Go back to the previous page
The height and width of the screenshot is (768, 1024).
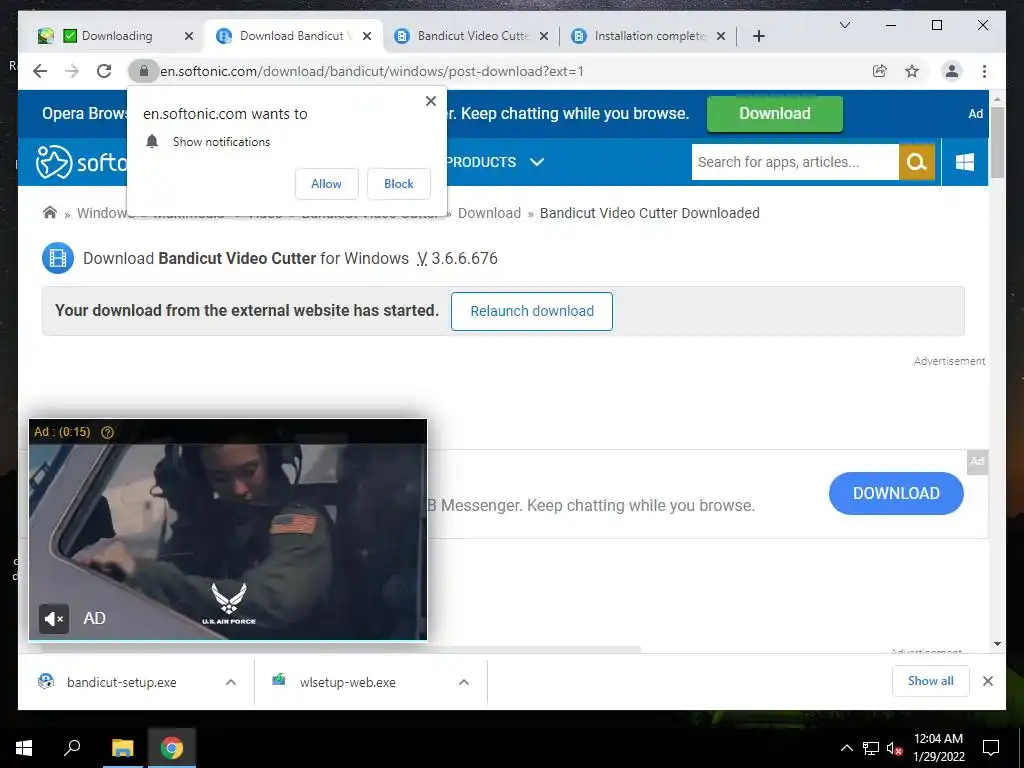coord(40,71)
